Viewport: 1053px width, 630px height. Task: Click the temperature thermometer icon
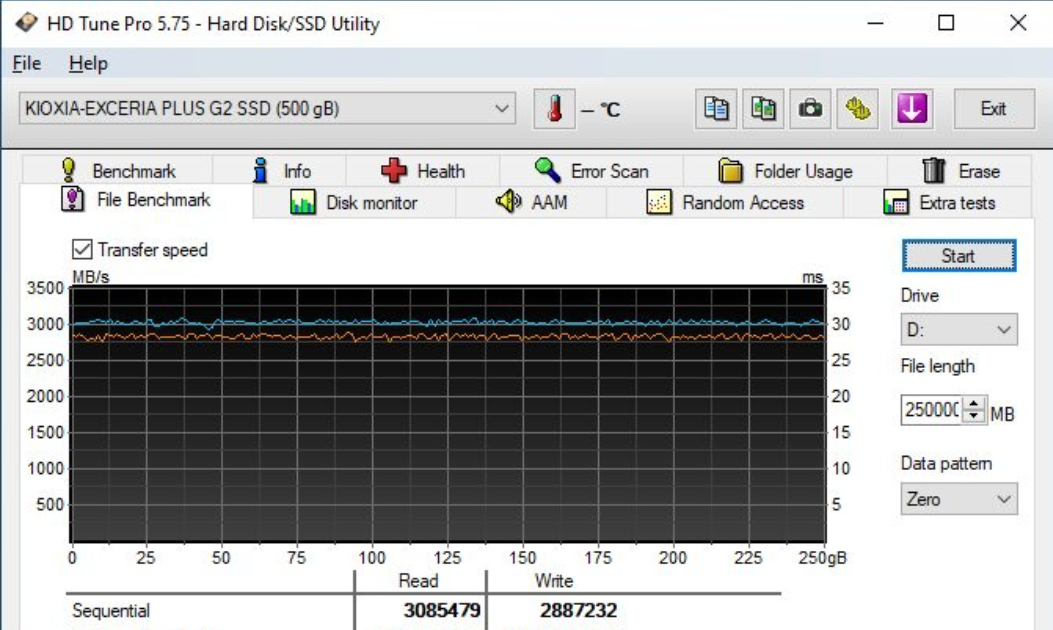pyautogui.click(x=554, y=109)
